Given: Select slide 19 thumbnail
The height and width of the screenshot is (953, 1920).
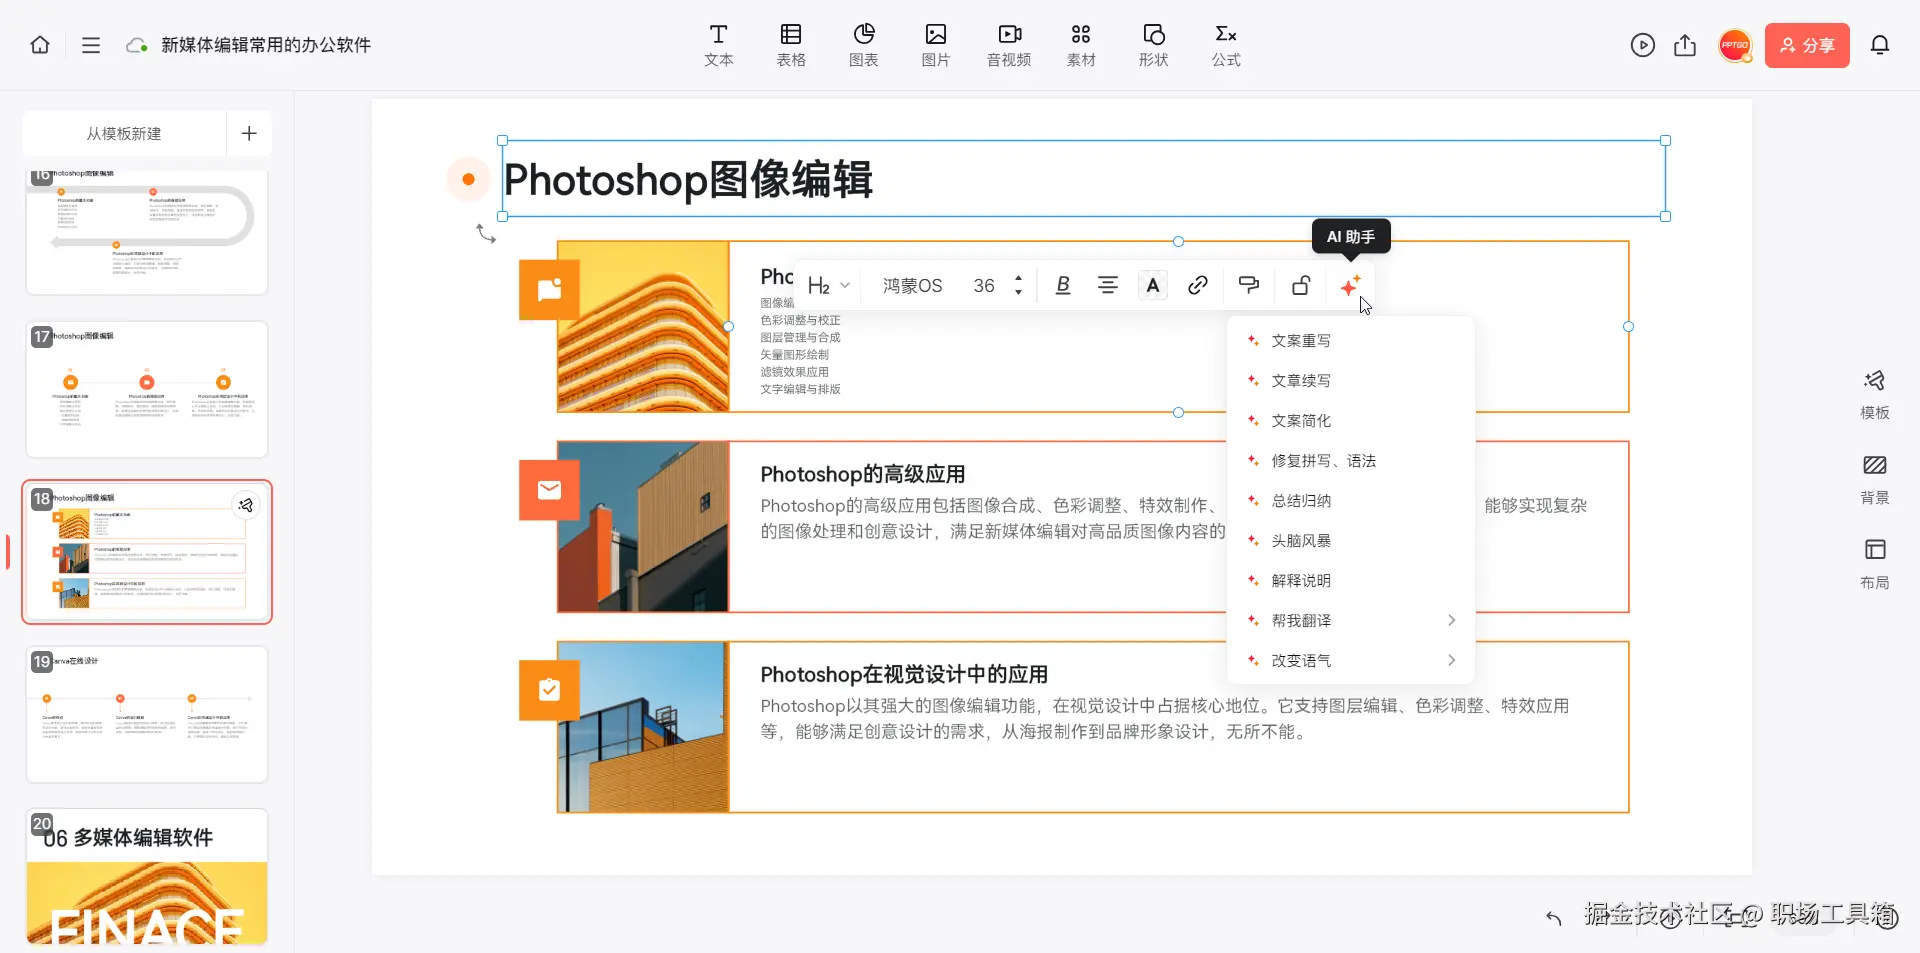Looking at the screenshot, I should click(x=147, y=714).
